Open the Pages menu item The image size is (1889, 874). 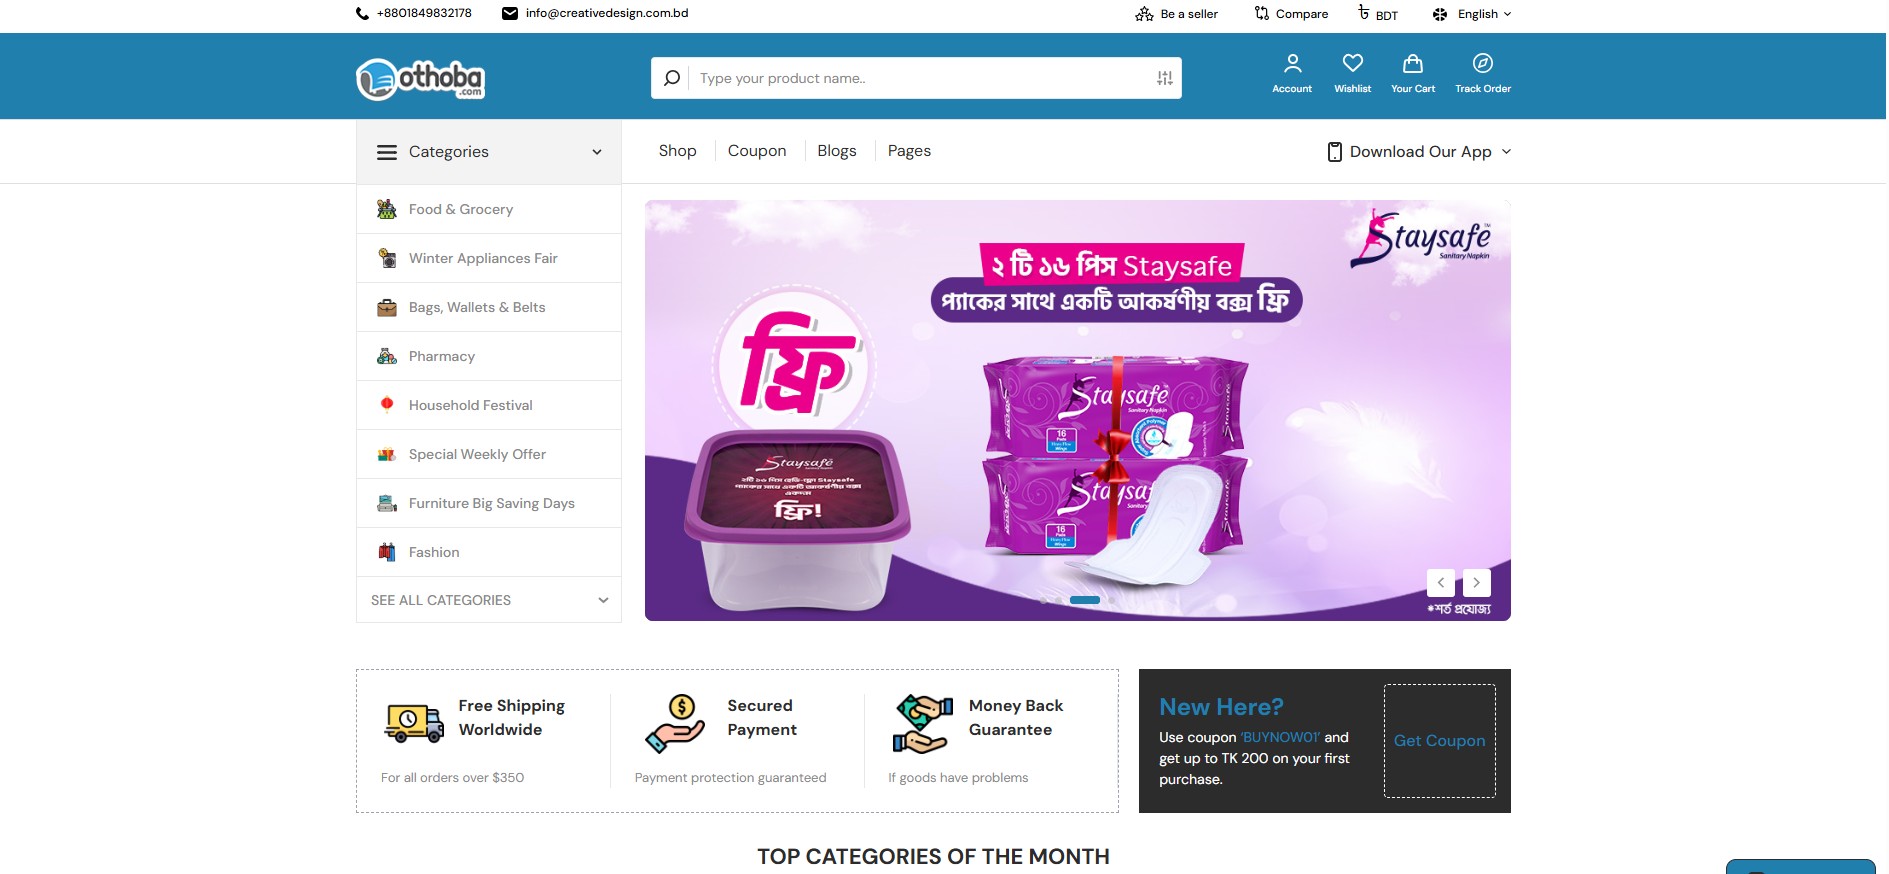[909, 151]
